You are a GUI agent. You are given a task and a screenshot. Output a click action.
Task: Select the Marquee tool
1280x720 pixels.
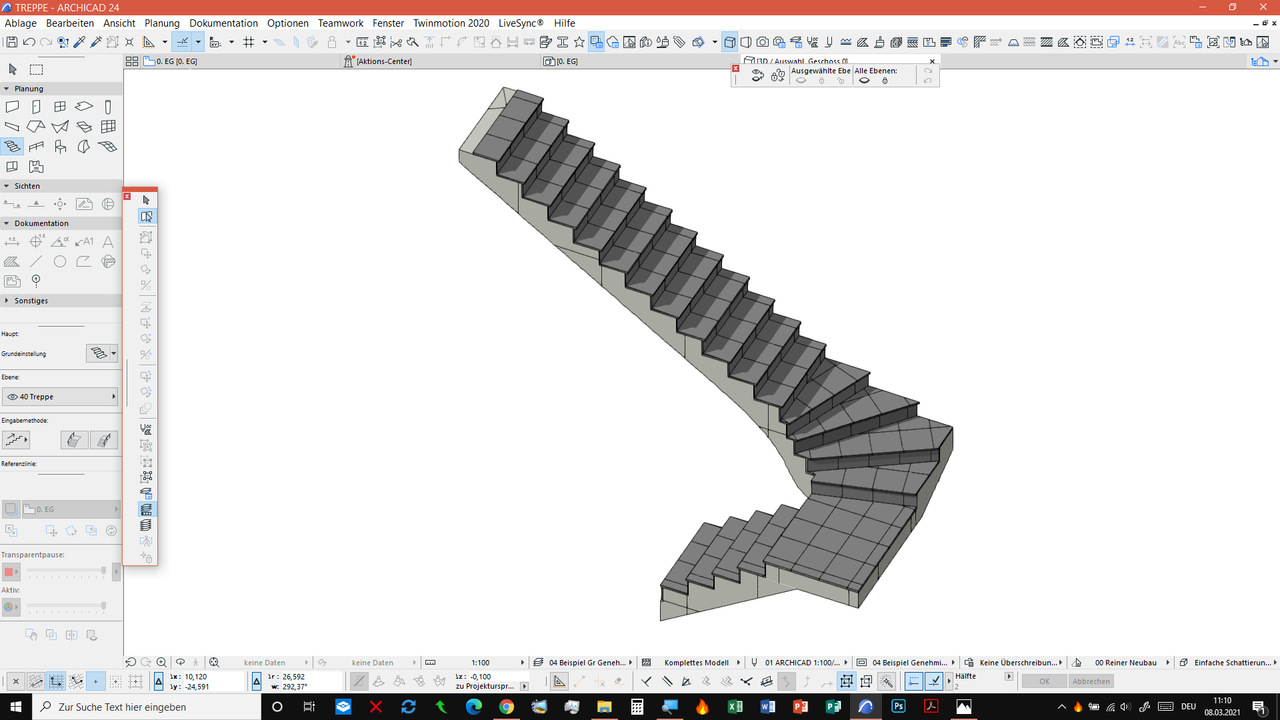pyautogui.click(x=36, y=69)
